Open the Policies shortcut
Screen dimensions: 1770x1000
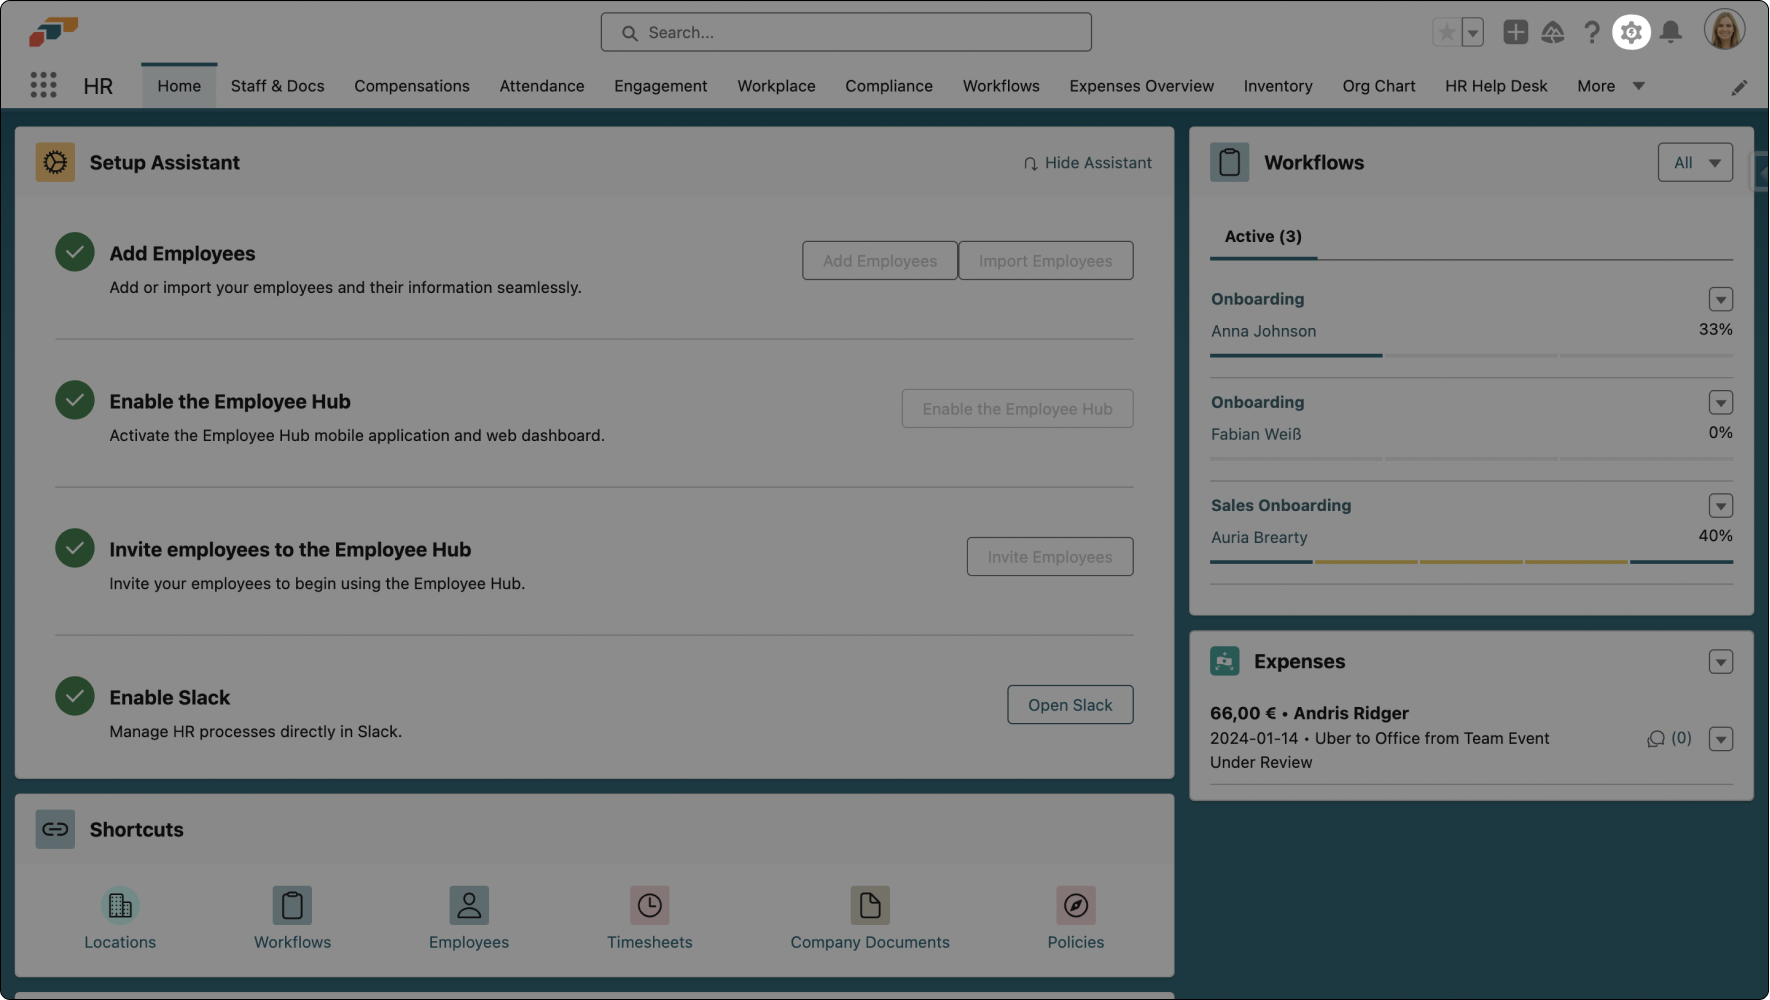click(x=1075, y=917)
